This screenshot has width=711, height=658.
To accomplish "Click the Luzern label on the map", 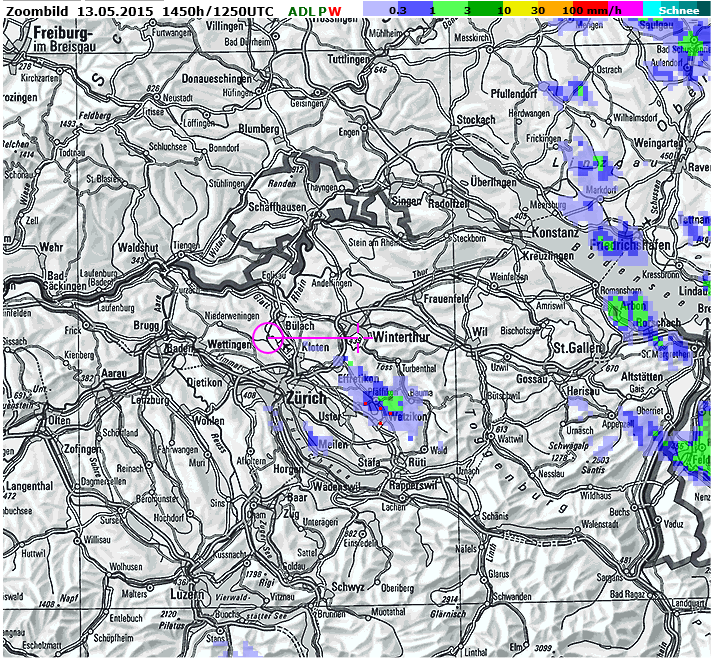I will point(187,594).
